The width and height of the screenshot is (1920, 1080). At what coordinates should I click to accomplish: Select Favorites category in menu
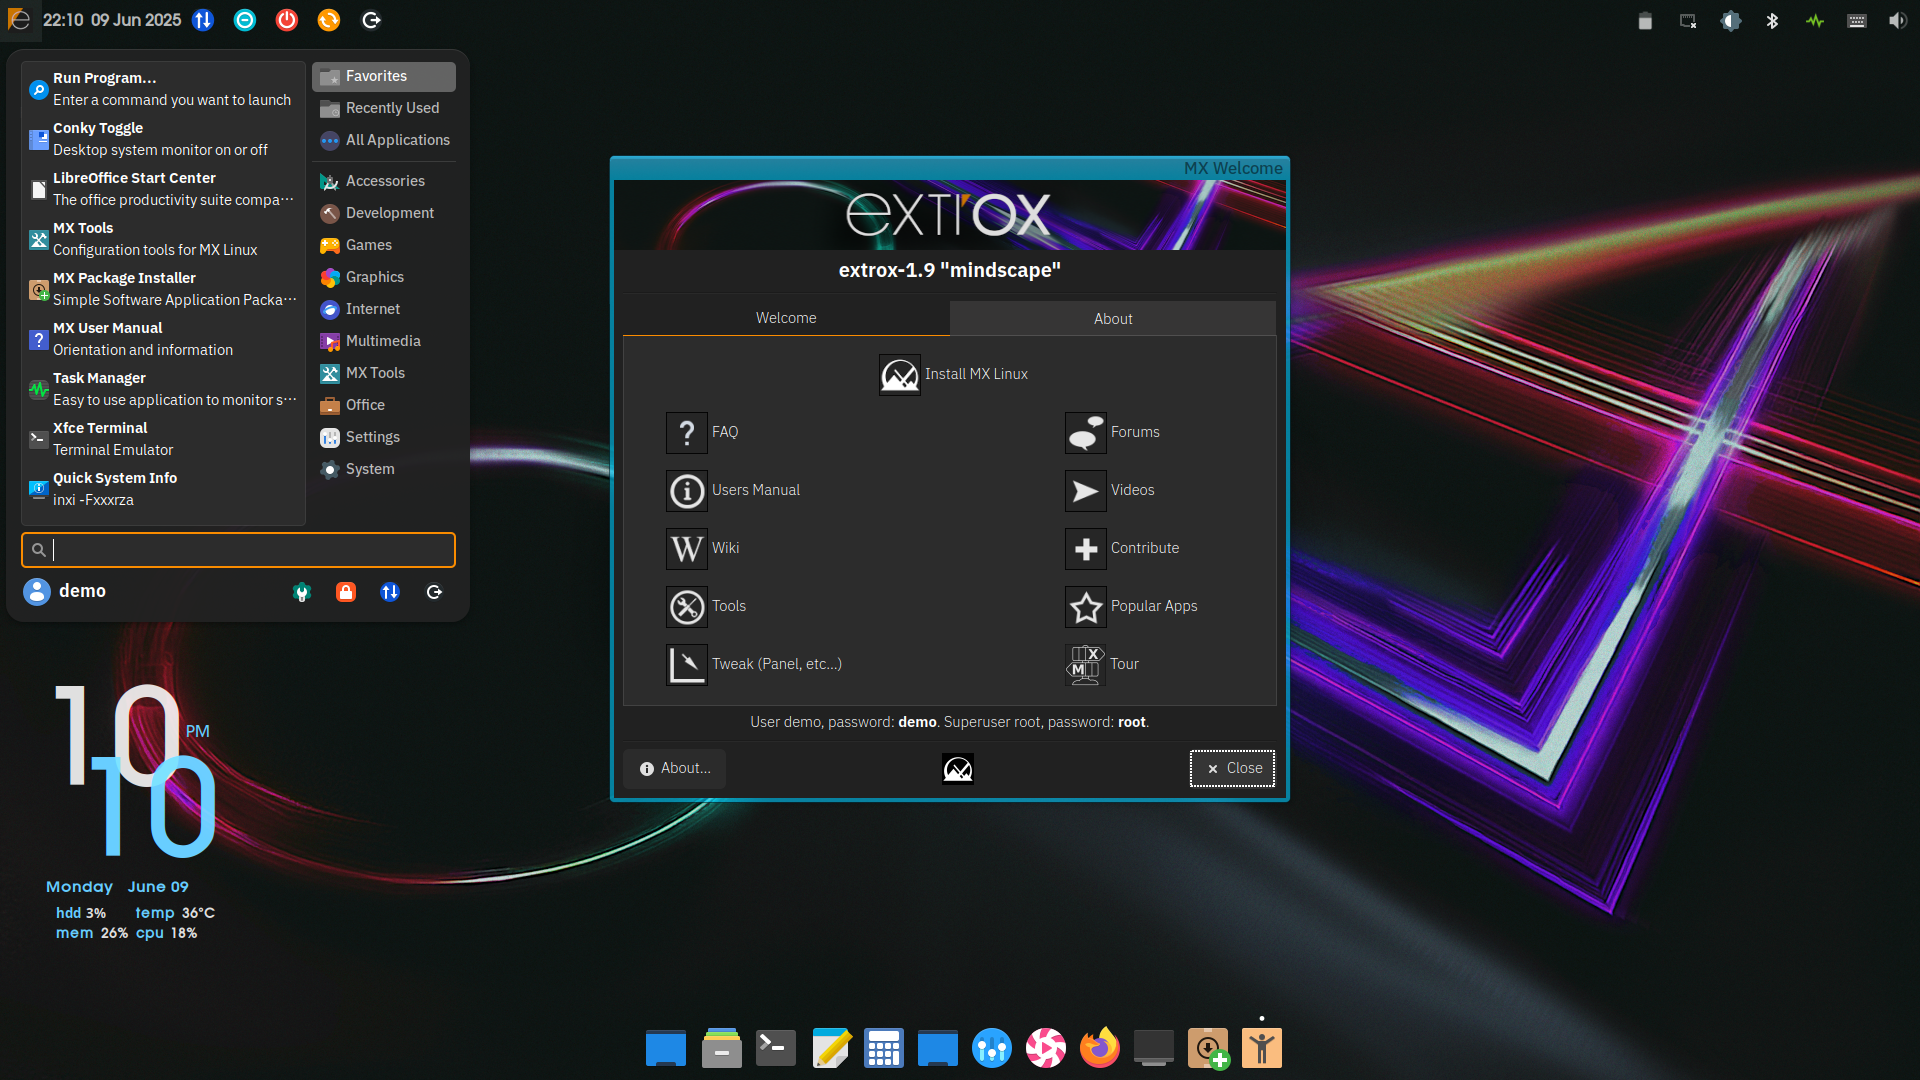[x=384, y=76]
